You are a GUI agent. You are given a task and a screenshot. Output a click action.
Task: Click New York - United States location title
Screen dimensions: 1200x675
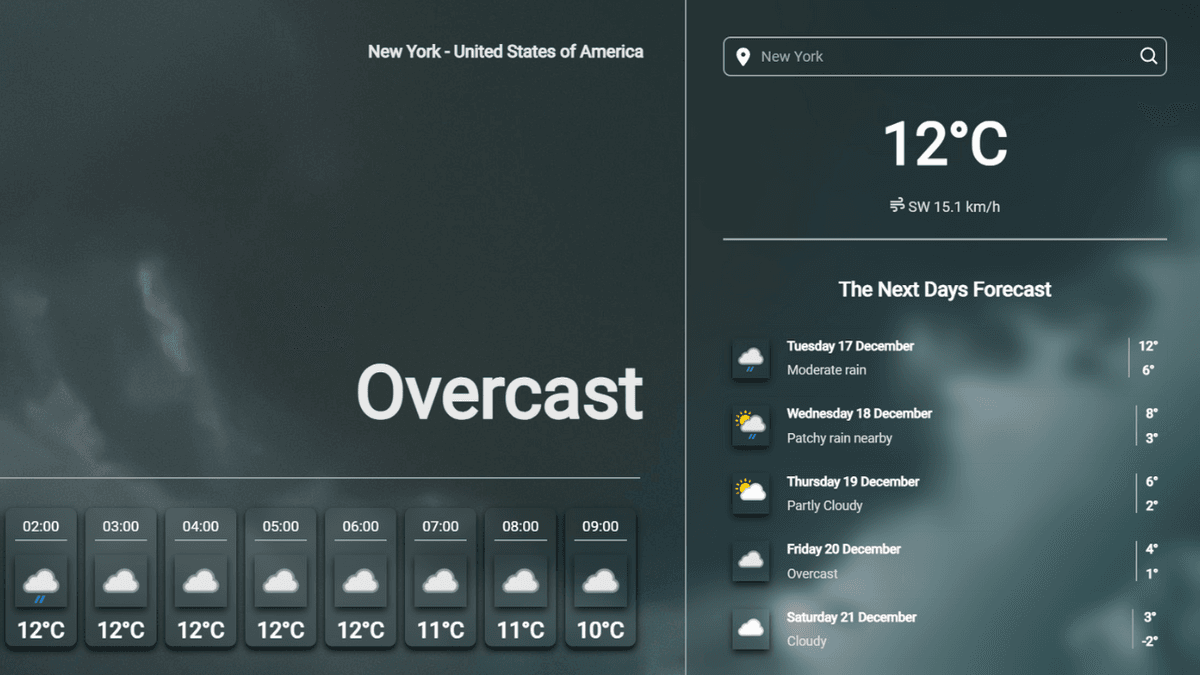point(505,52)
